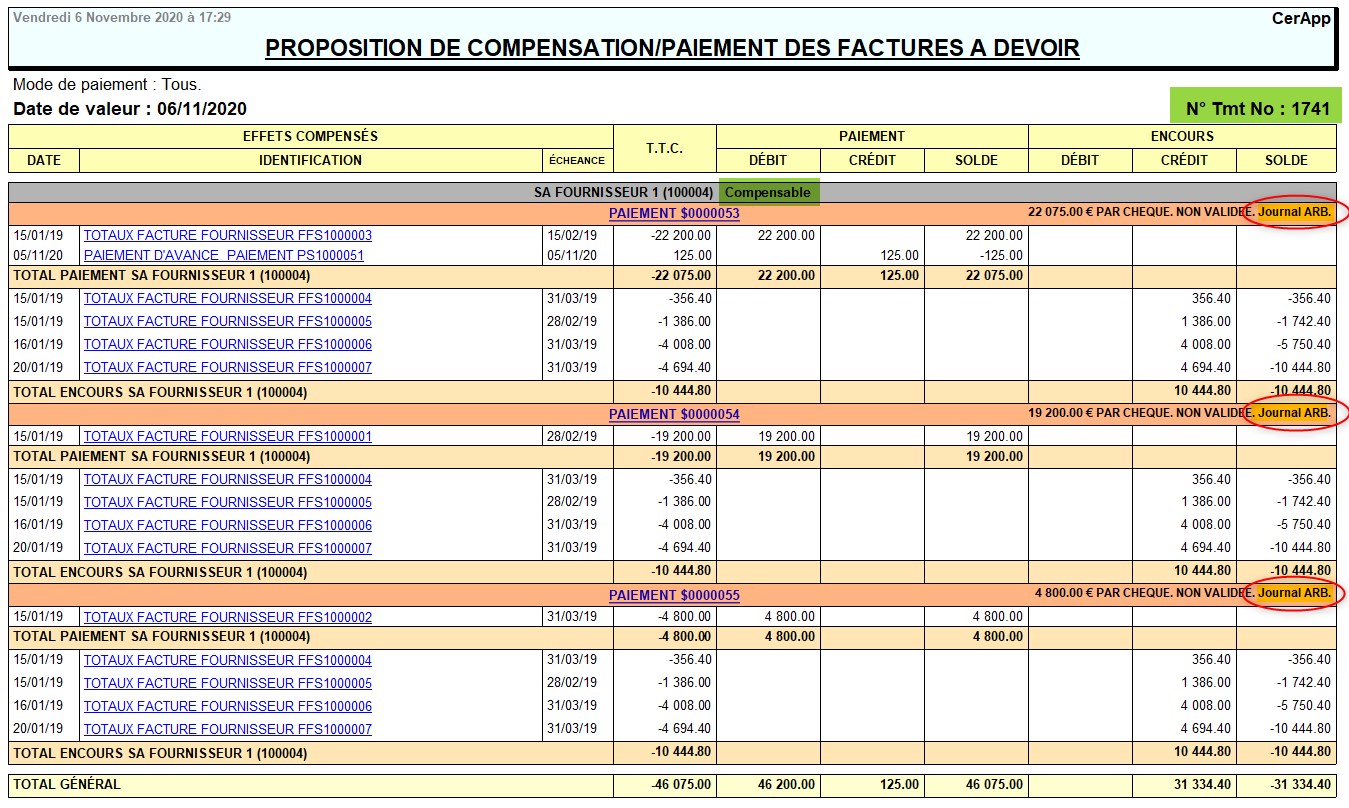Viewport: 1349px width, 808px height.
Task: Click the green Compensable badge
Action: tap(768, 192)
